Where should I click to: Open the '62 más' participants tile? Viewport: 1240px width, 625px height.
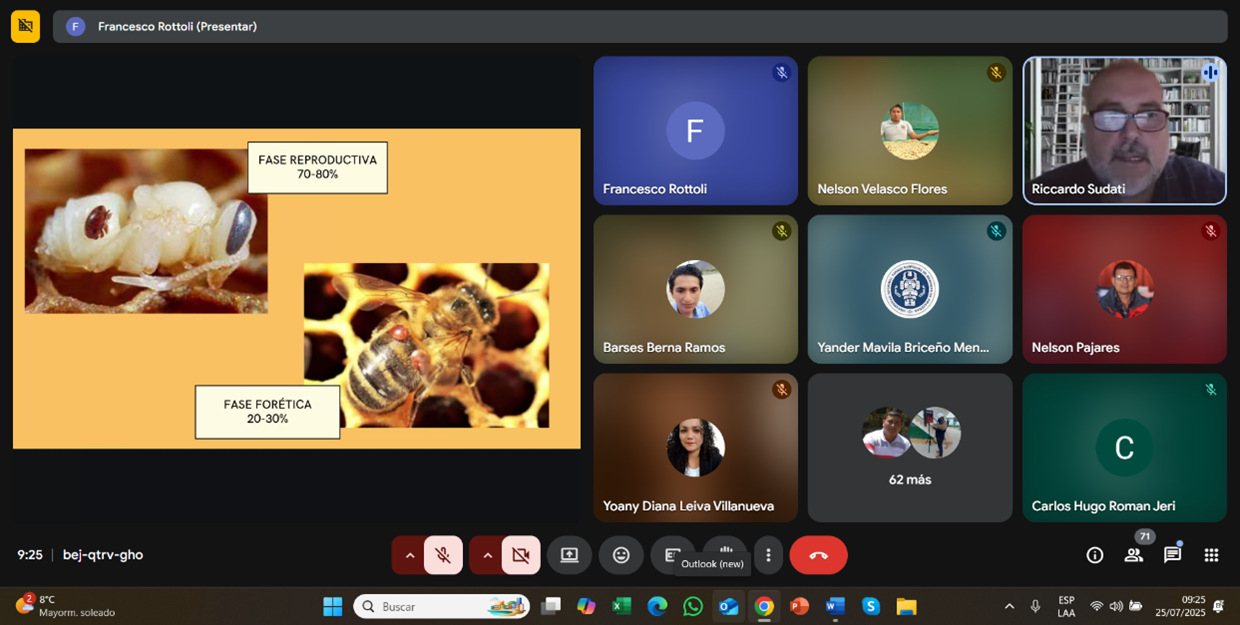coord(909,447)
